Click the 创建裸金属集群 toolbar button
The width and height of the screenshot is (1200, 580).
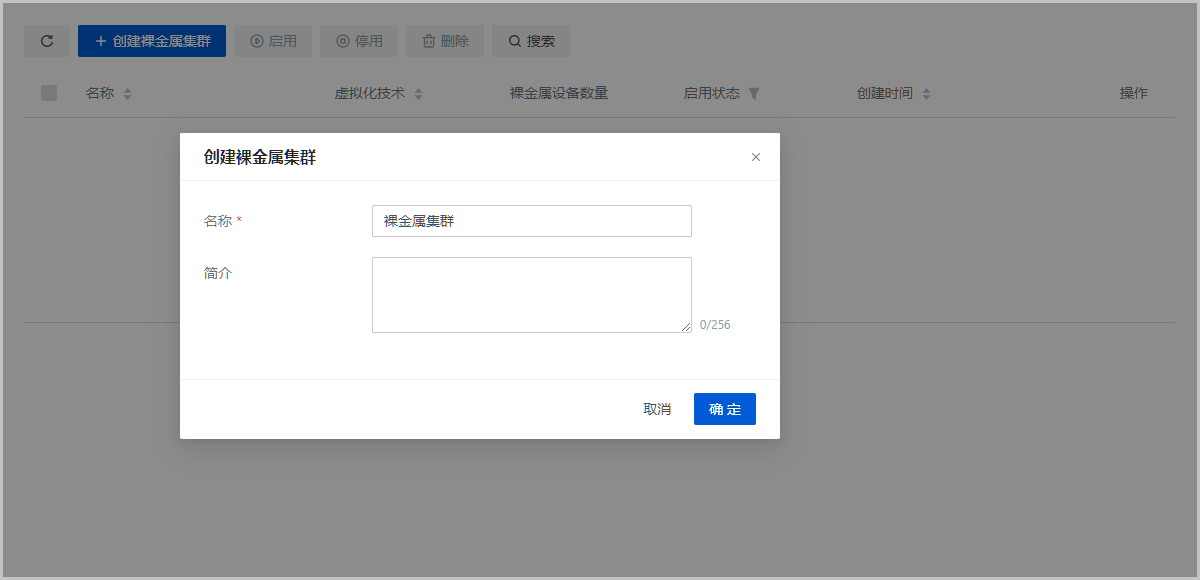click(x=152, y=41)
